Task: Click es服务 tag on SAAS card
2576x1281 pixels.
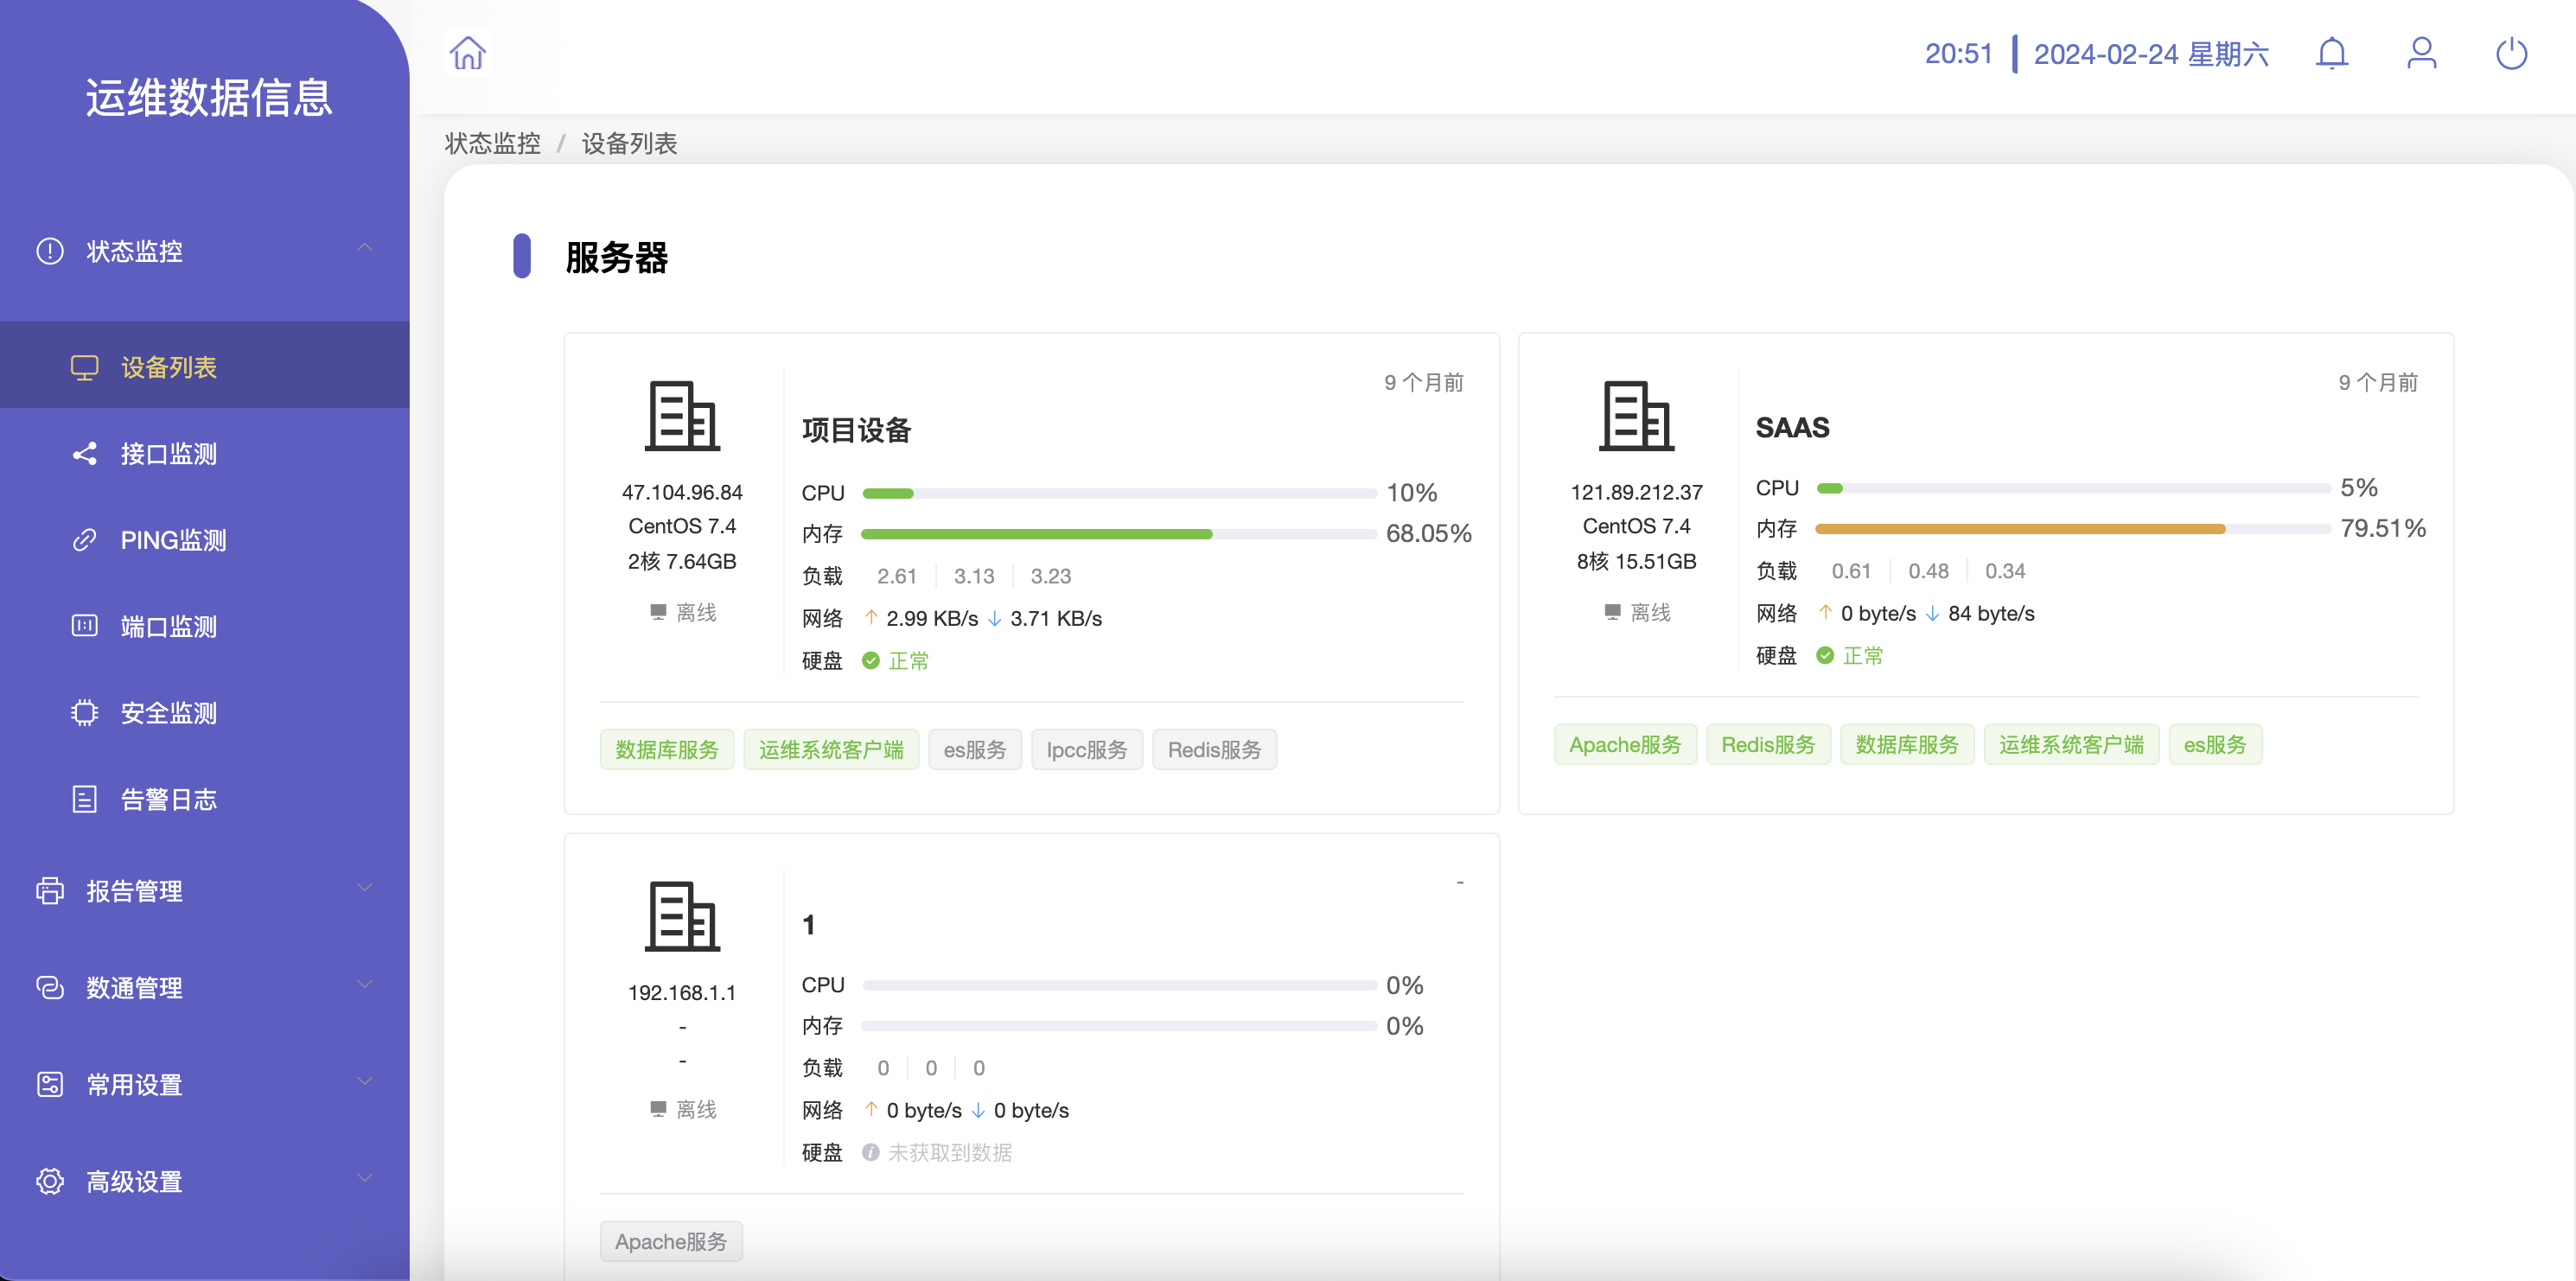Action: 2214,744
